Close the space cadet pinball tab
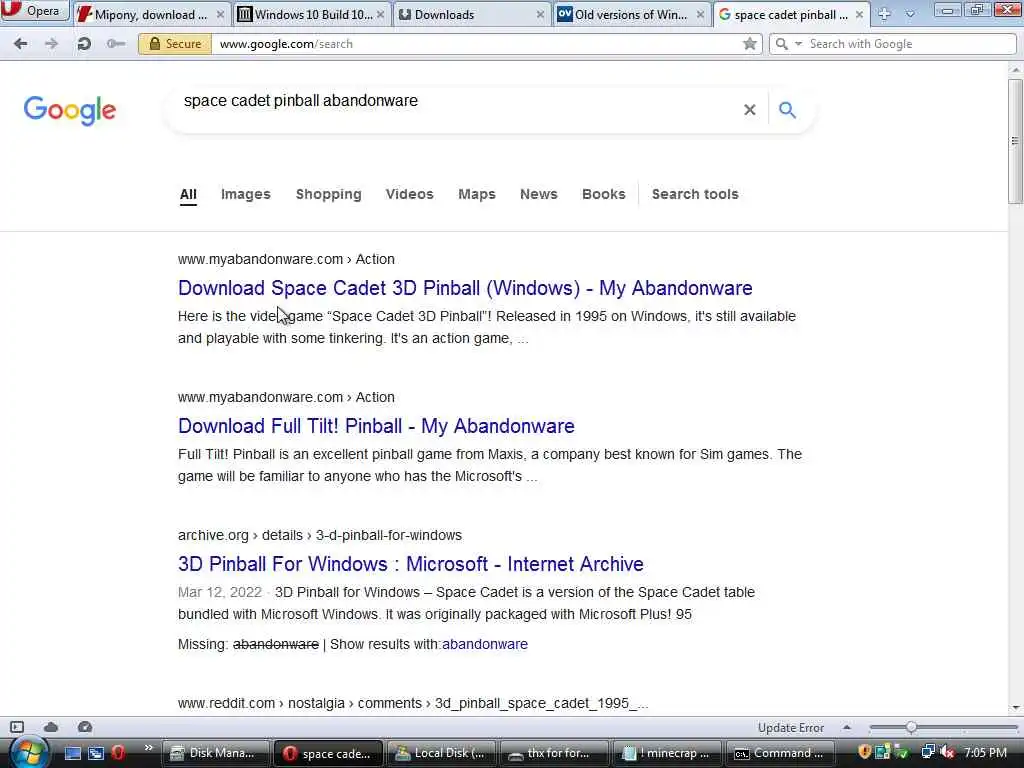Viewport: 1024px width, 768px height. tap(859, 14)
